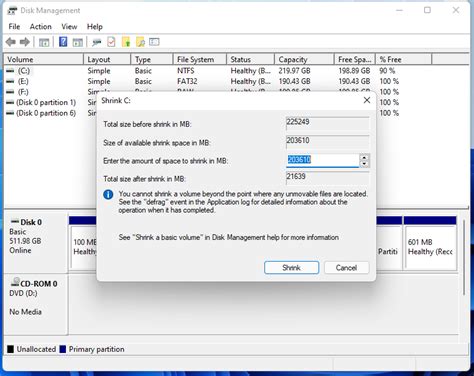Increase shrink amount with up spinner arrow
The width and height of the screenshot is (474, 376).
click(364, 157)
